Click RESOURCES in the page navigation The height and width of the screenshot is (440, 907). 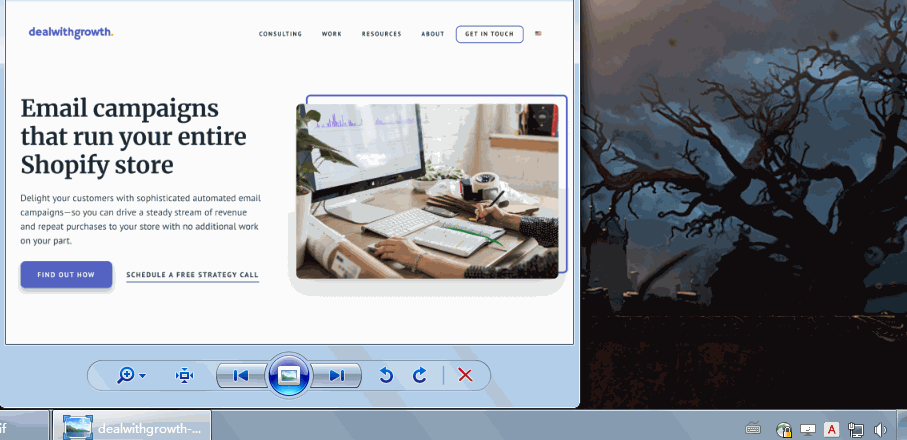(x=381, y=34)
